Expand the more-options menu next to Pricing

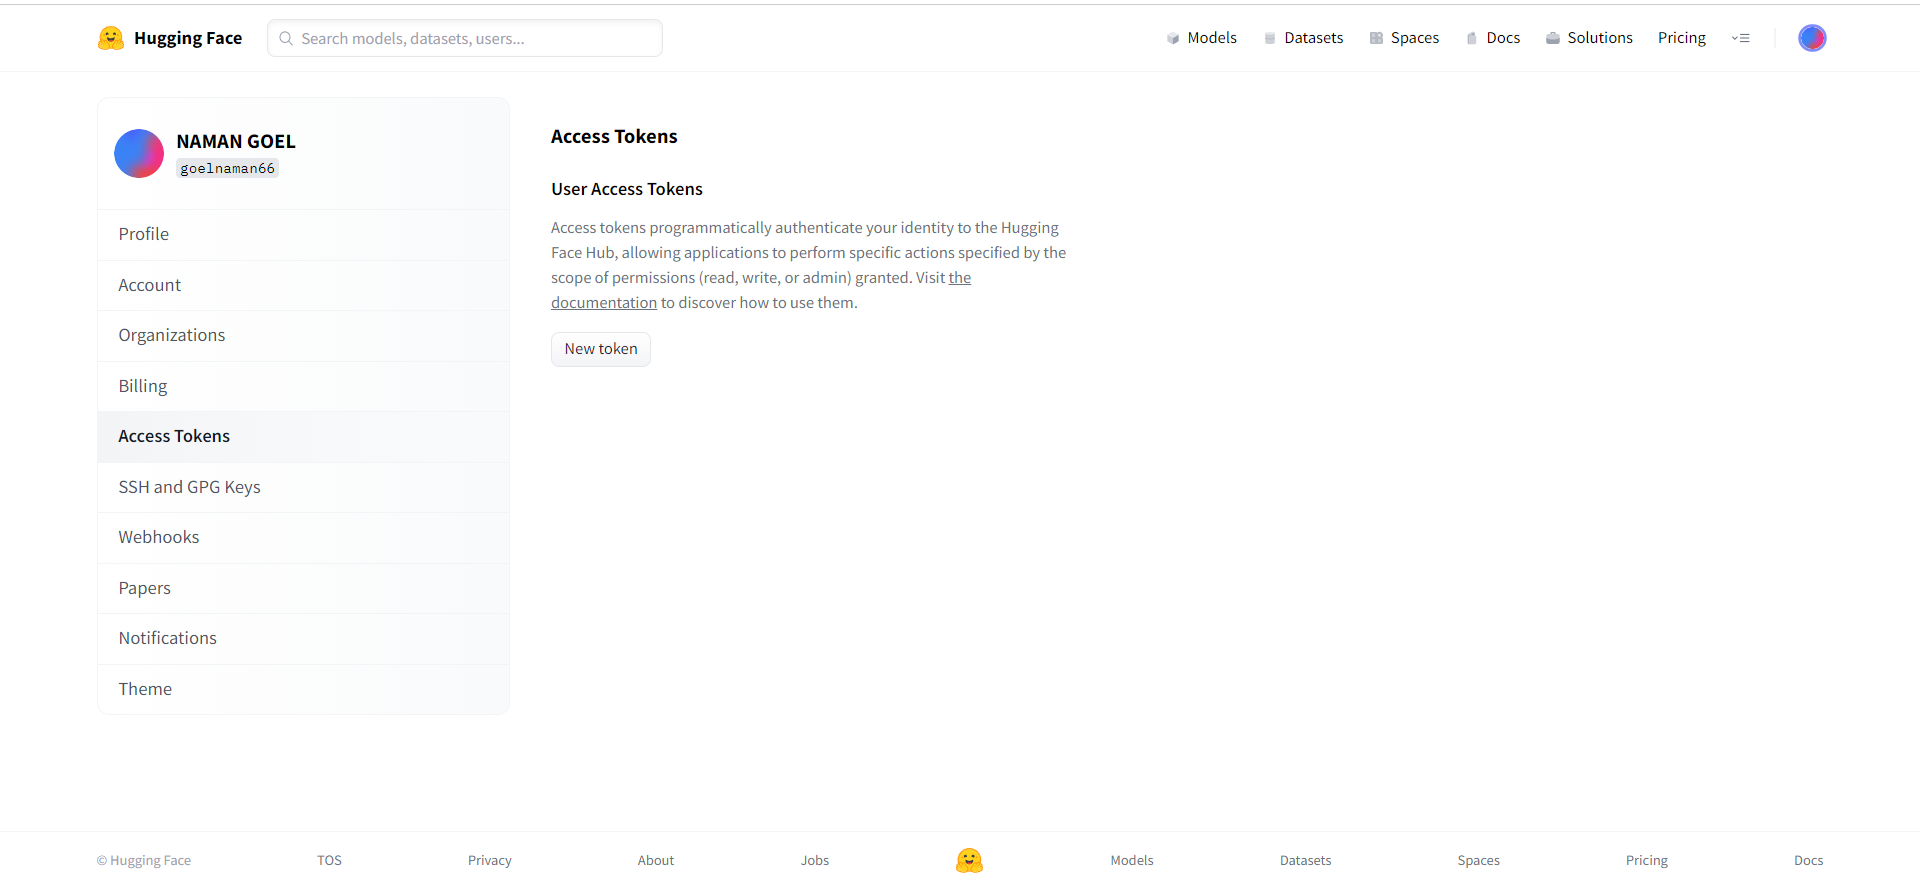tap(1741, 38)
